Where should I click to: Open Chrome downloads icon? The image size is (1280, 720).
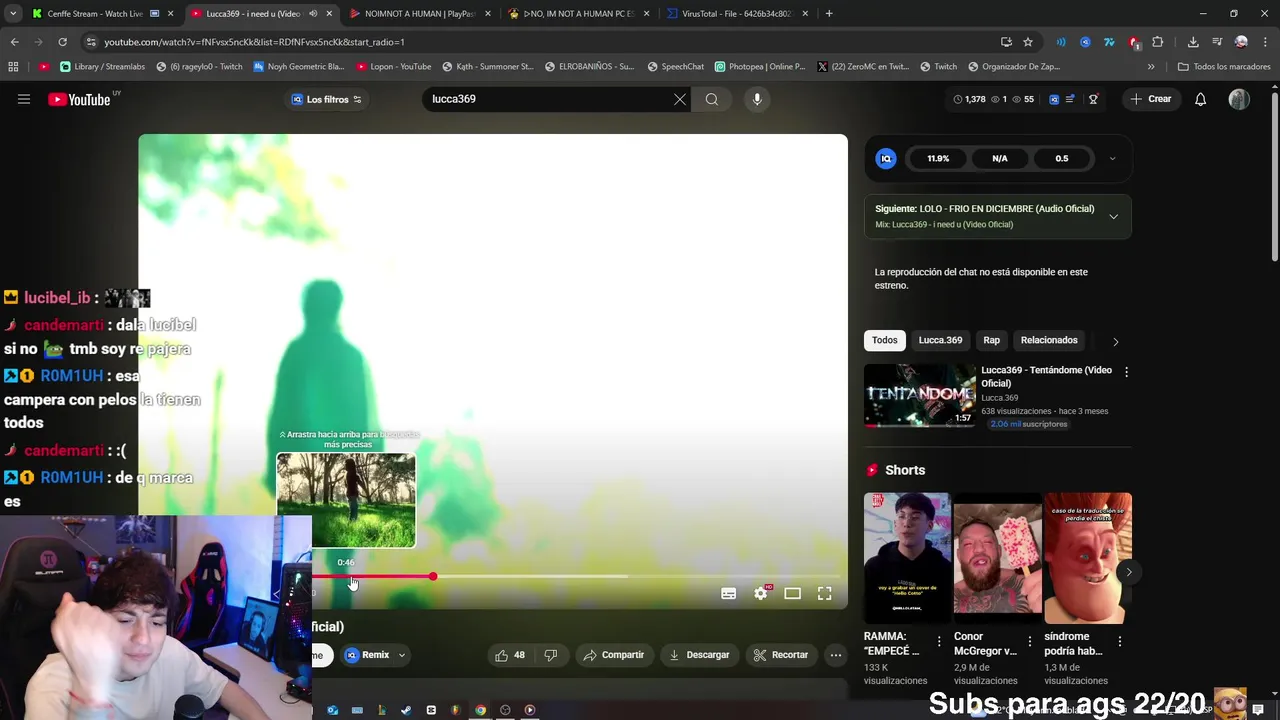[x=1193, y=42]
